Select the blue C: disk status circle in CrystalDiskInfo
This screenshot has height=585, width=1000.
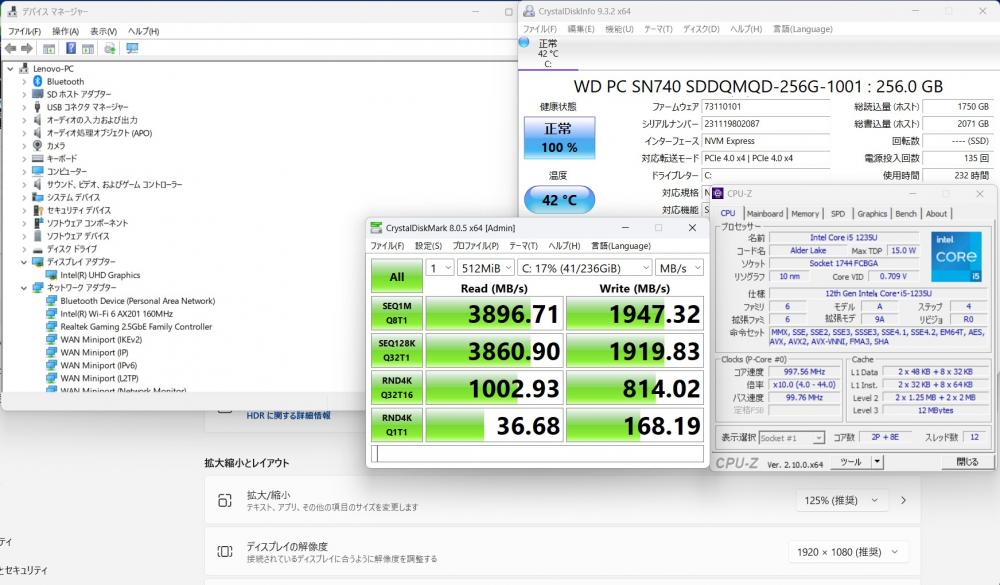point(524,42)
